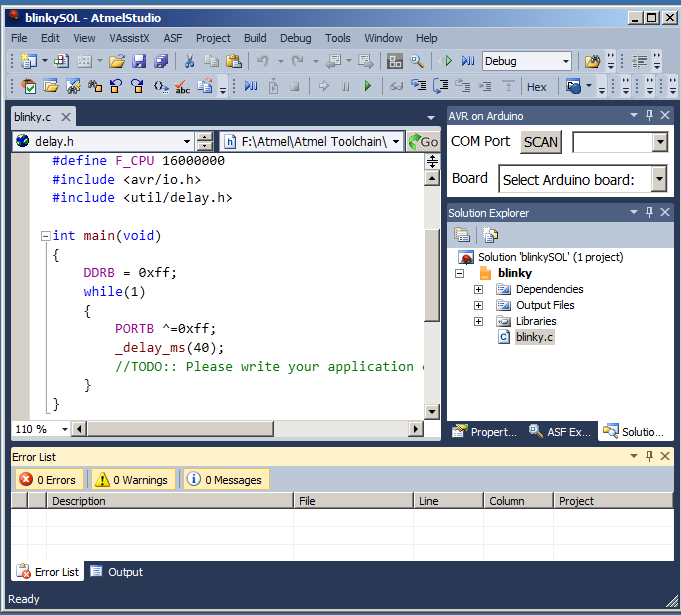Click the Paste clipboard icon
681x615 pixels.
point(234,61)
